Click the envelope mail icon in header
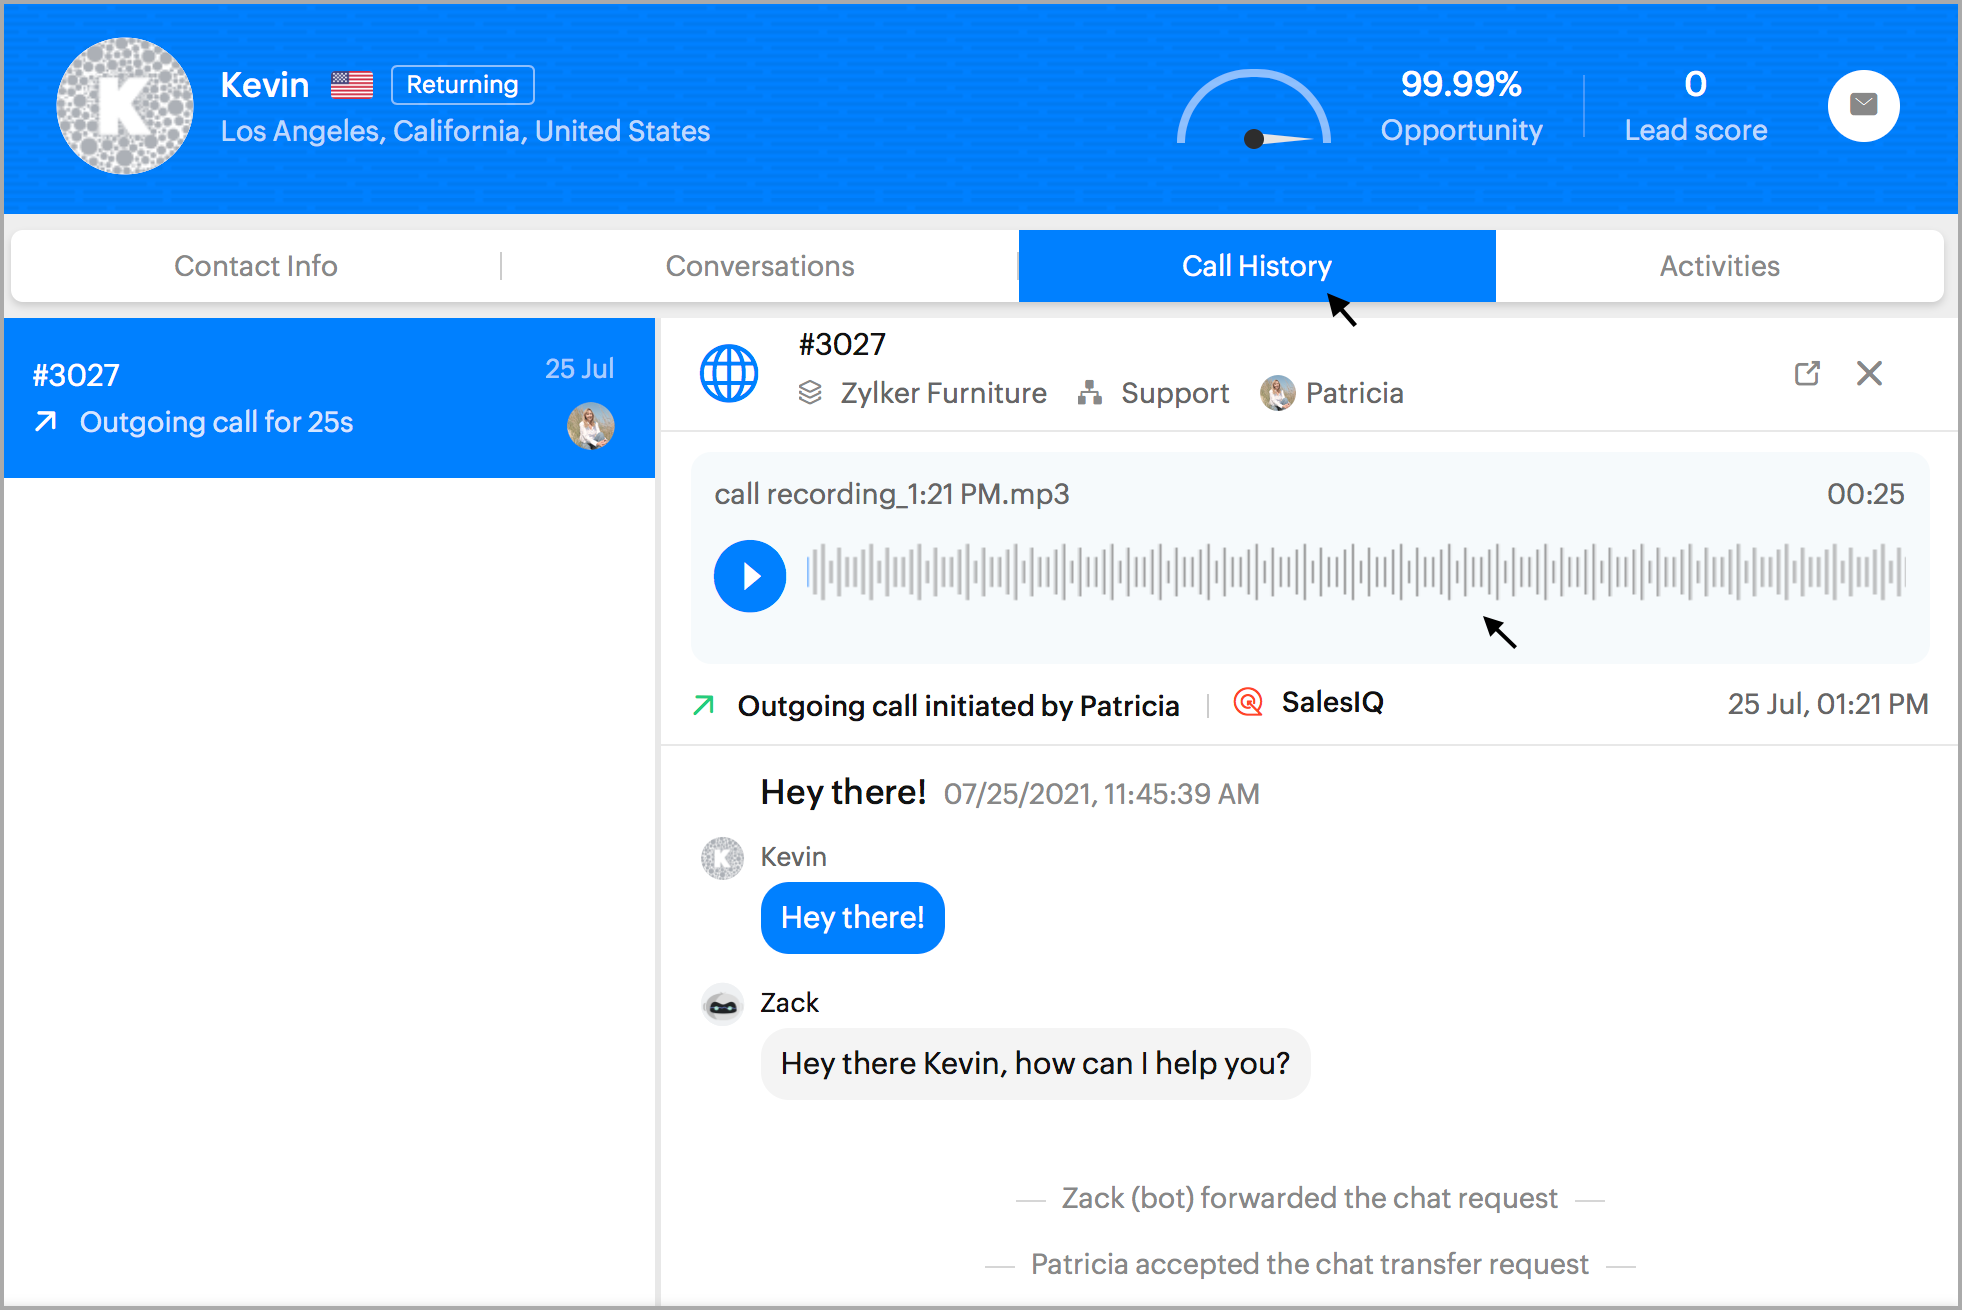The height and width of the screenshot is (1310, 1962). click(x=1863, y=105)
